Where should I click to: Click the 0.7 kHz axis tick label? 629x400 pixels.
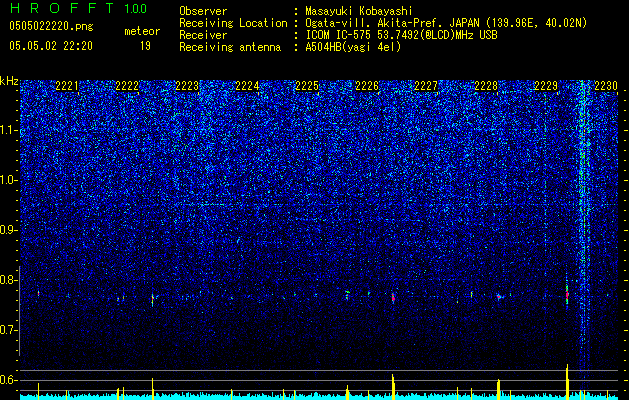point(9,330)
